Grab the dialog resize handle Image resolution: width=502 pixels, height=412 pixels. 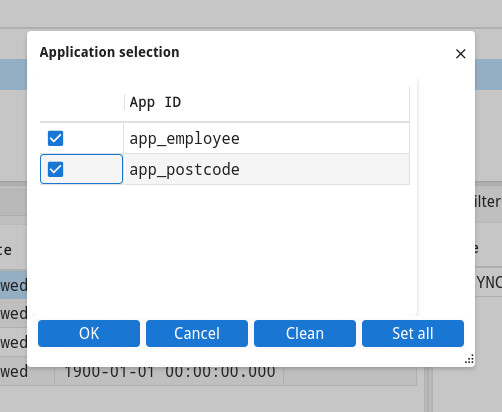coord(469,360)
